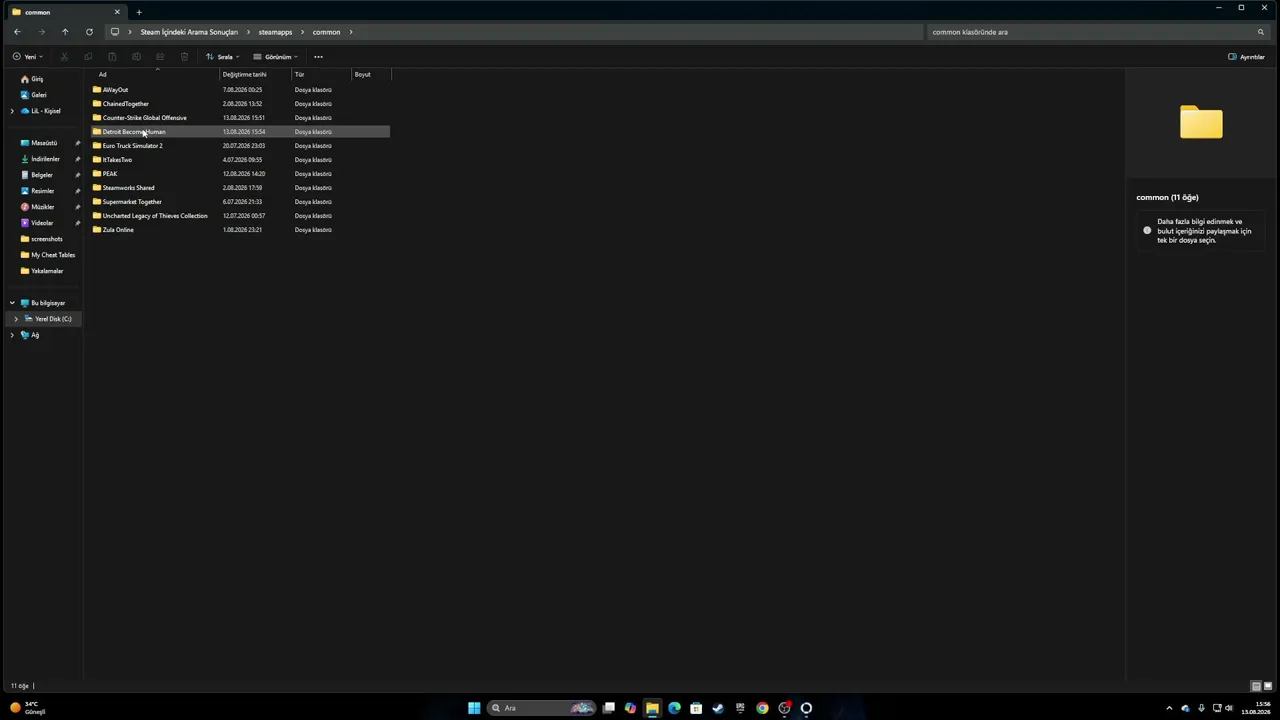Click the Rename toolbar icon
Viewport: 1280px width, 720px height.
136,57
